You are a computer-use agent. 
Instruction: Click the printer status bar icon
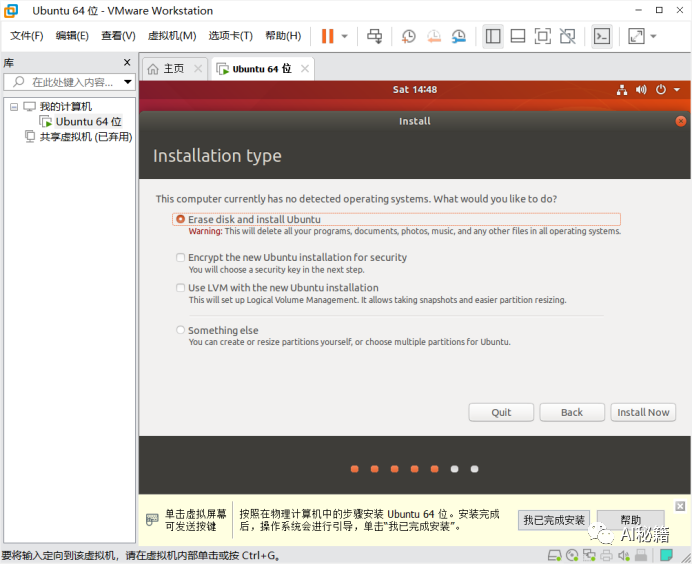607,555
